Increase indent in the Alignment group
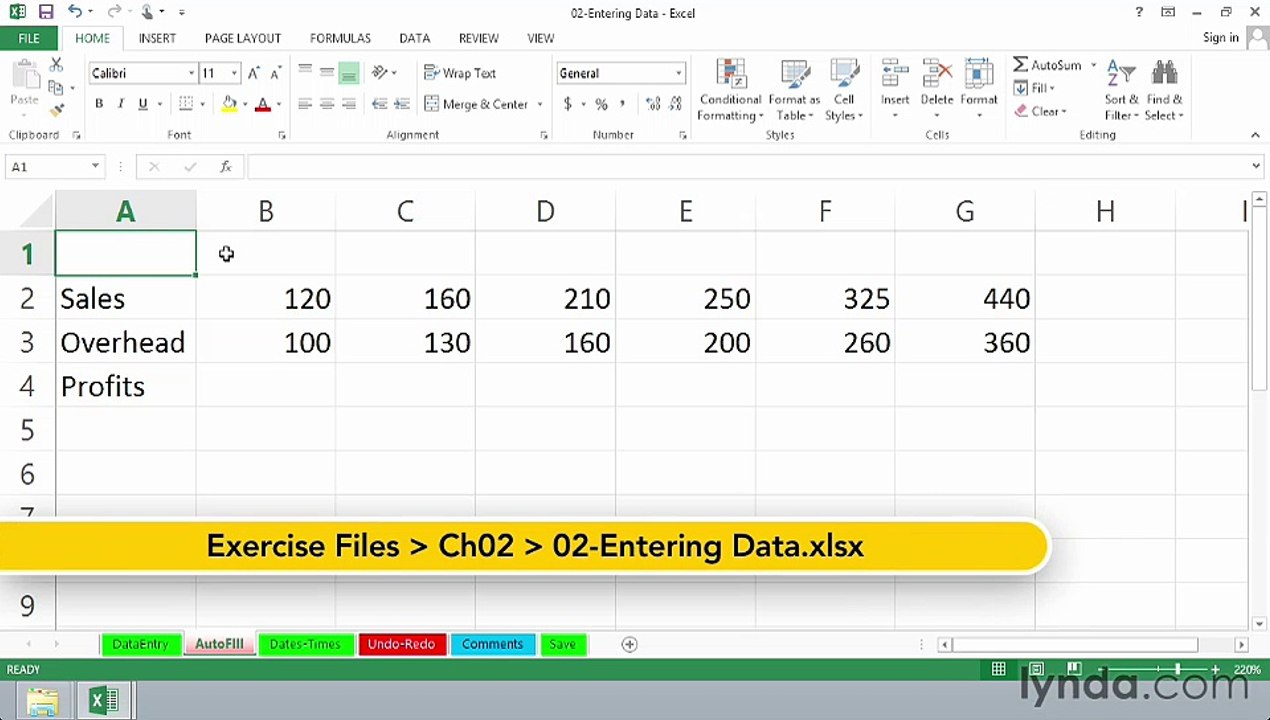The width and height of the screenshot is (1270, 720). coord(401,104)
